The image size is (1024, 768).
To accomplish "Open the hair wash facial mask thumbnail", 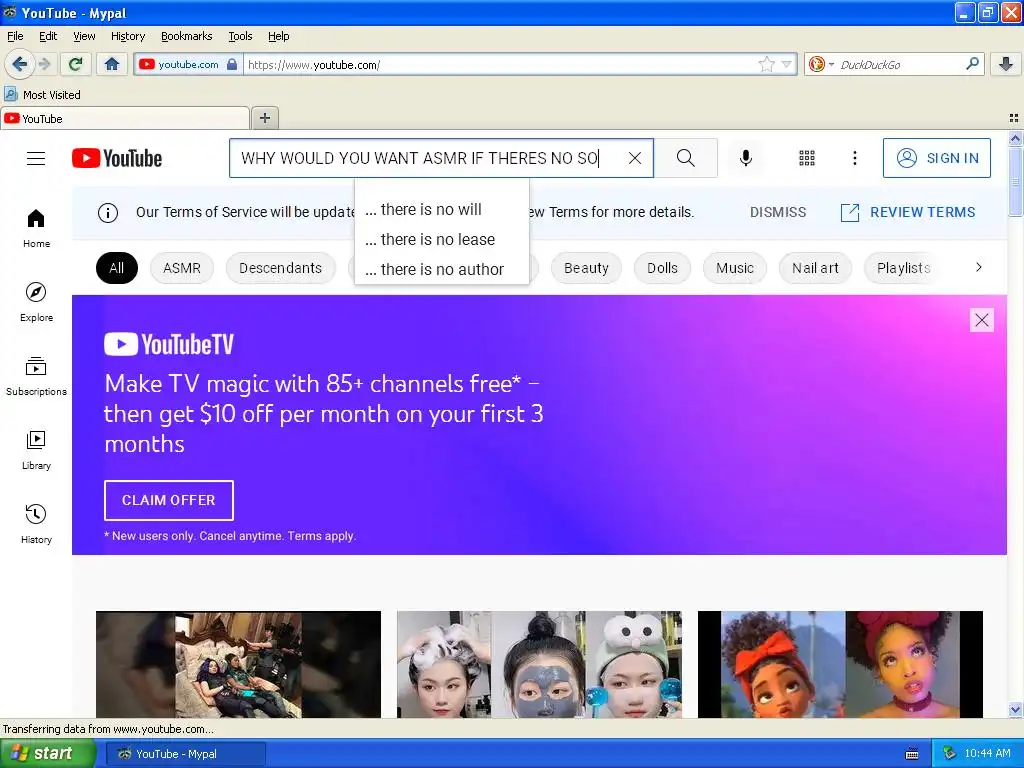I will click(539, 664).
